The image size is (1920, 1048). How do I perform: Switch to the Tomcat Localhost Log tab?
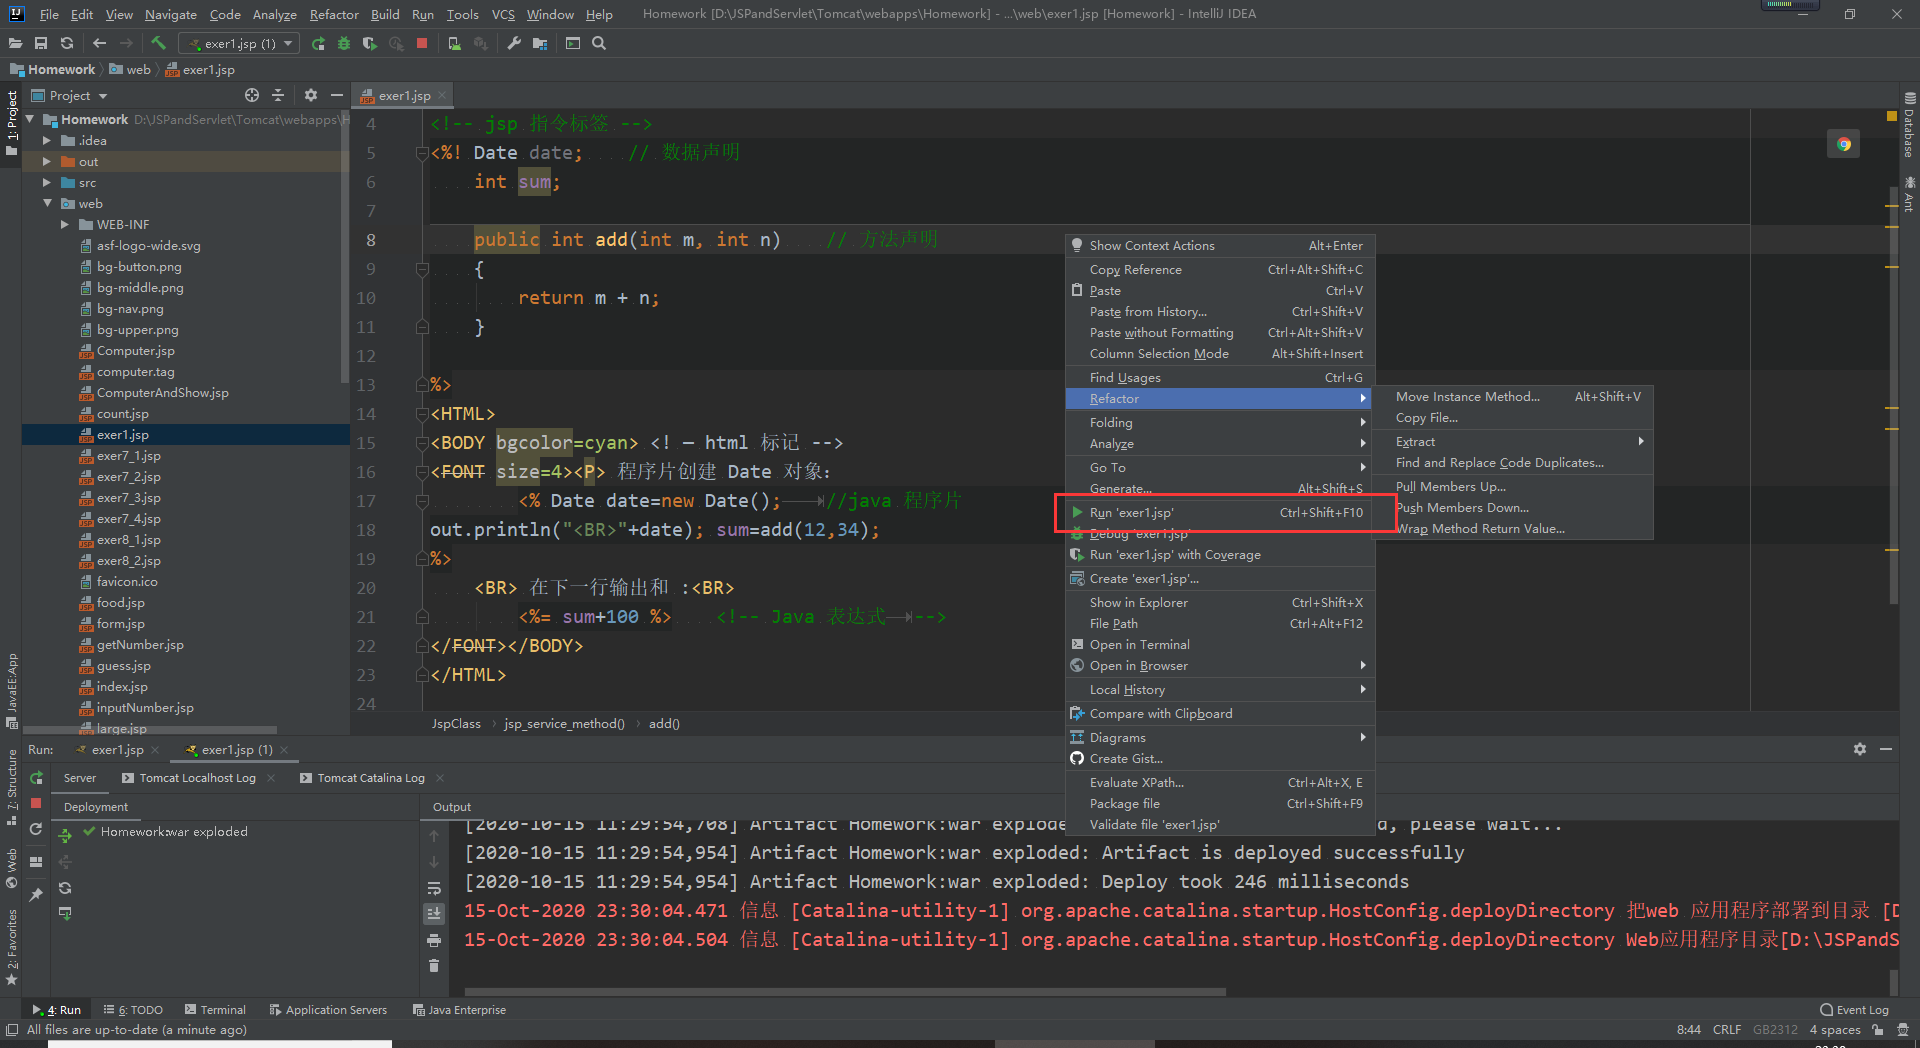point(197,778)
